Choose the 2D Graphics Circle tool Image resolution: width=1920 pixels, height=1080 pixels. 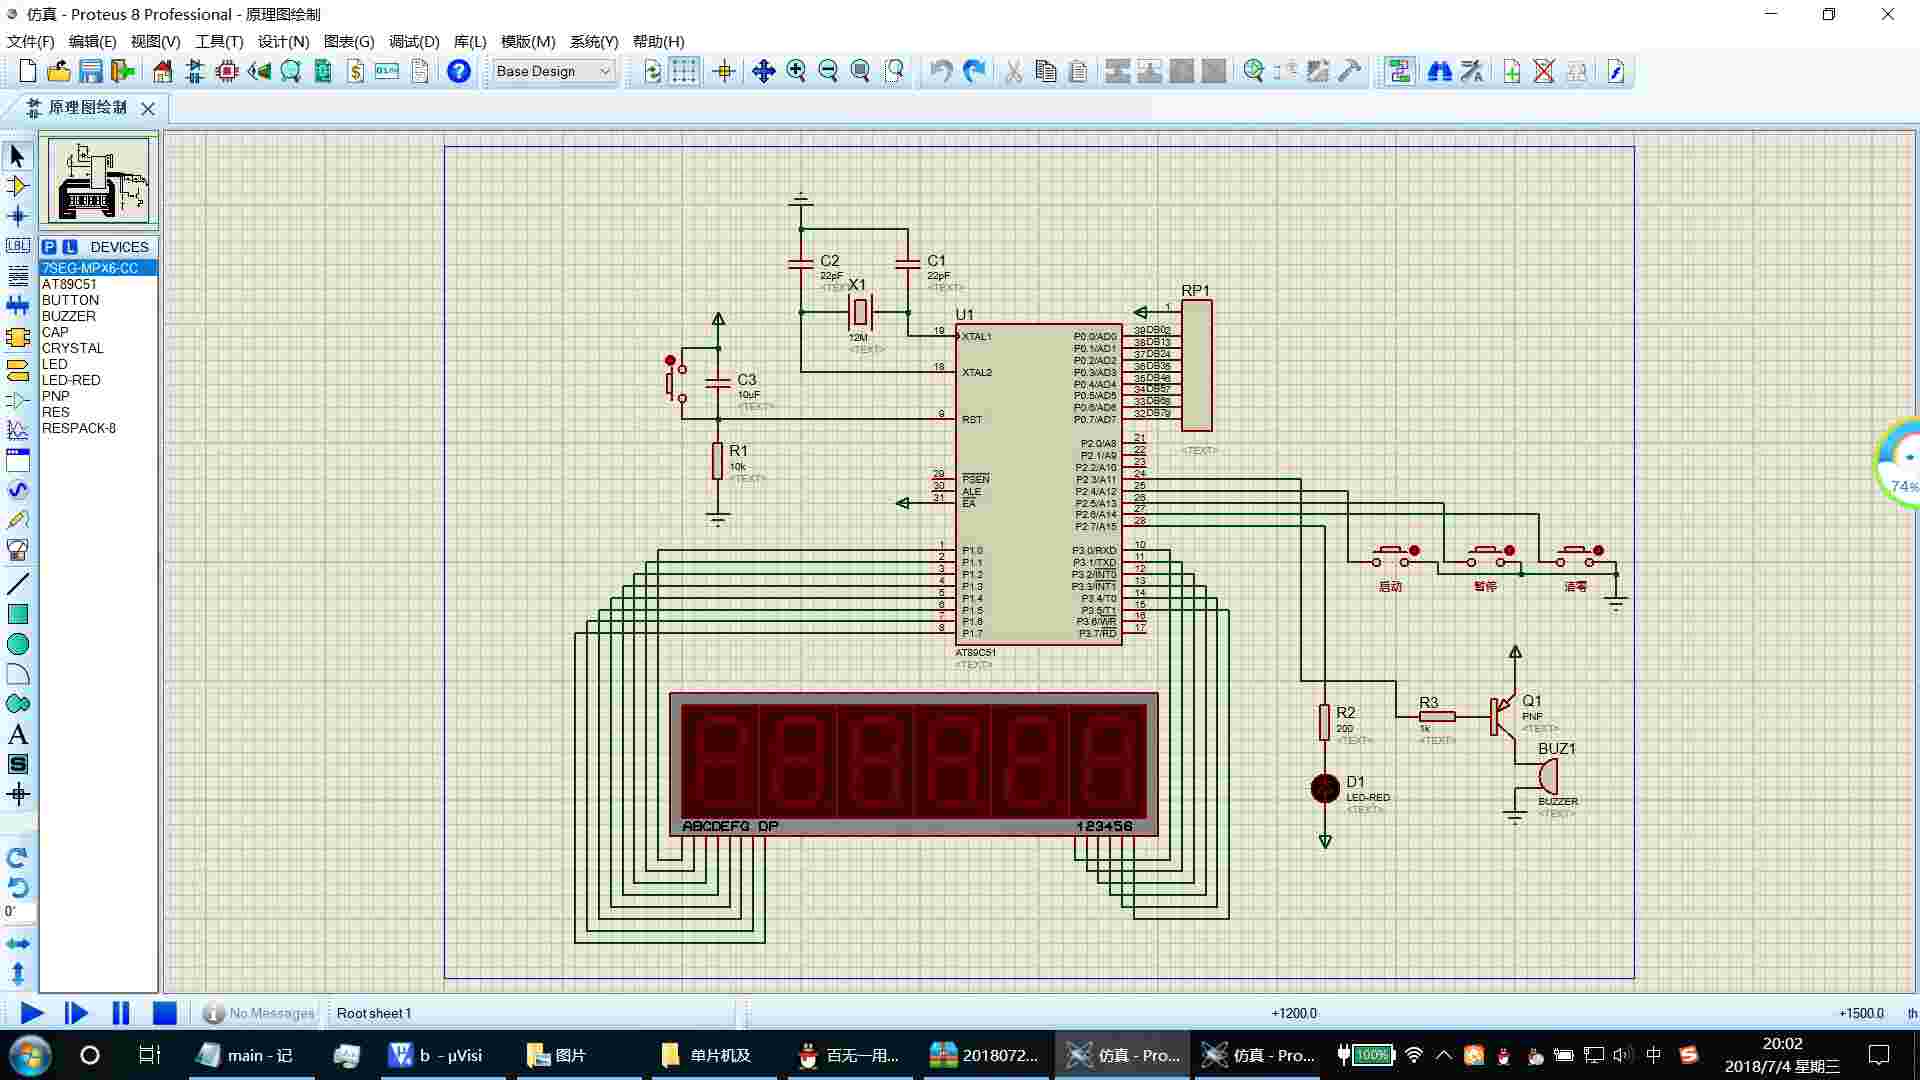(17, 644)
